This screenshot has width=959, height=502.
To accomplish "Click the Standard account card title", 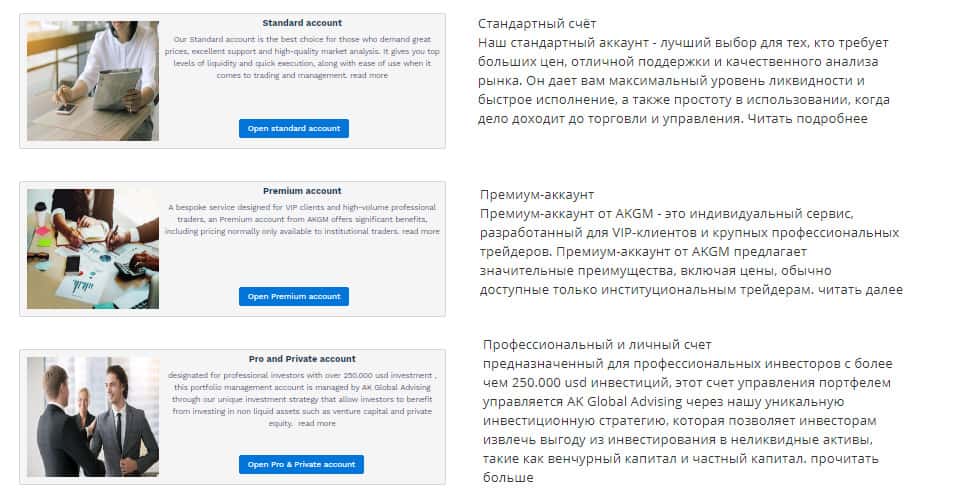I will [x=301, y=22].
